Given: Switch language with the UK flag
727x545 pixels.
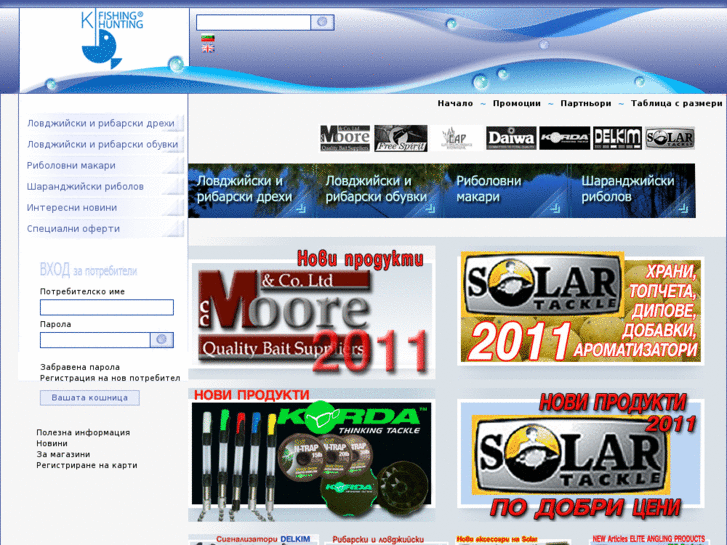Looking at the screenshot, I should click(207, 48).
